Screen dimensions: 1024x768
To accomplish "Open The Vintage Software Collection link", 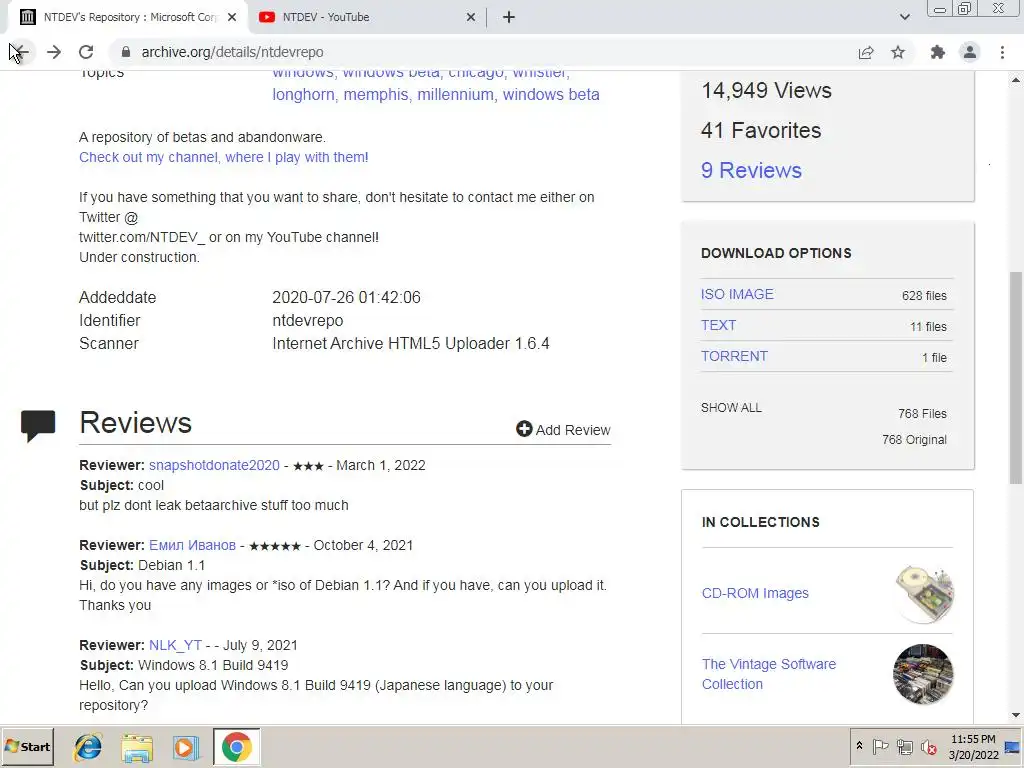I will [769, 674].
